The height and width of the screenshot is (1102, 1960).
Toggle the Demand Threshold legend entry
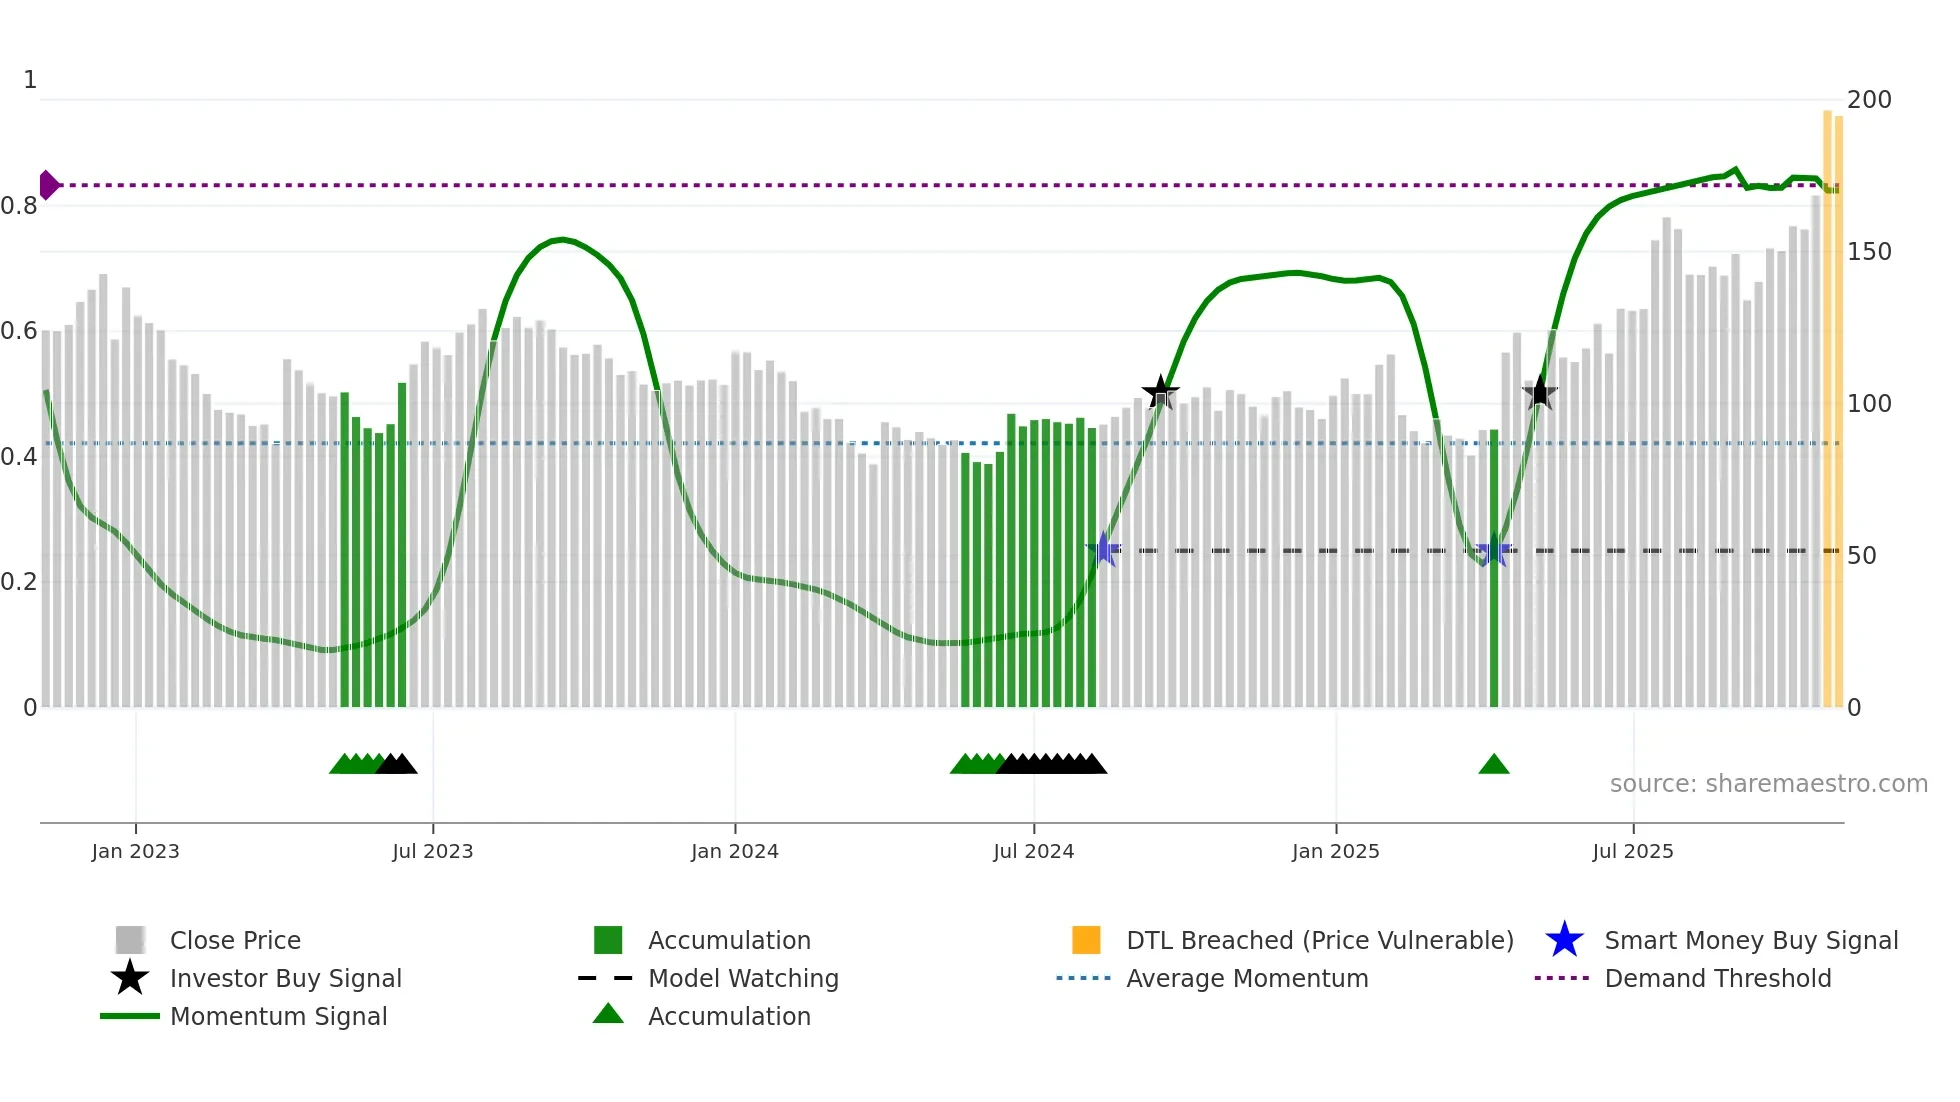(1717, 978)
